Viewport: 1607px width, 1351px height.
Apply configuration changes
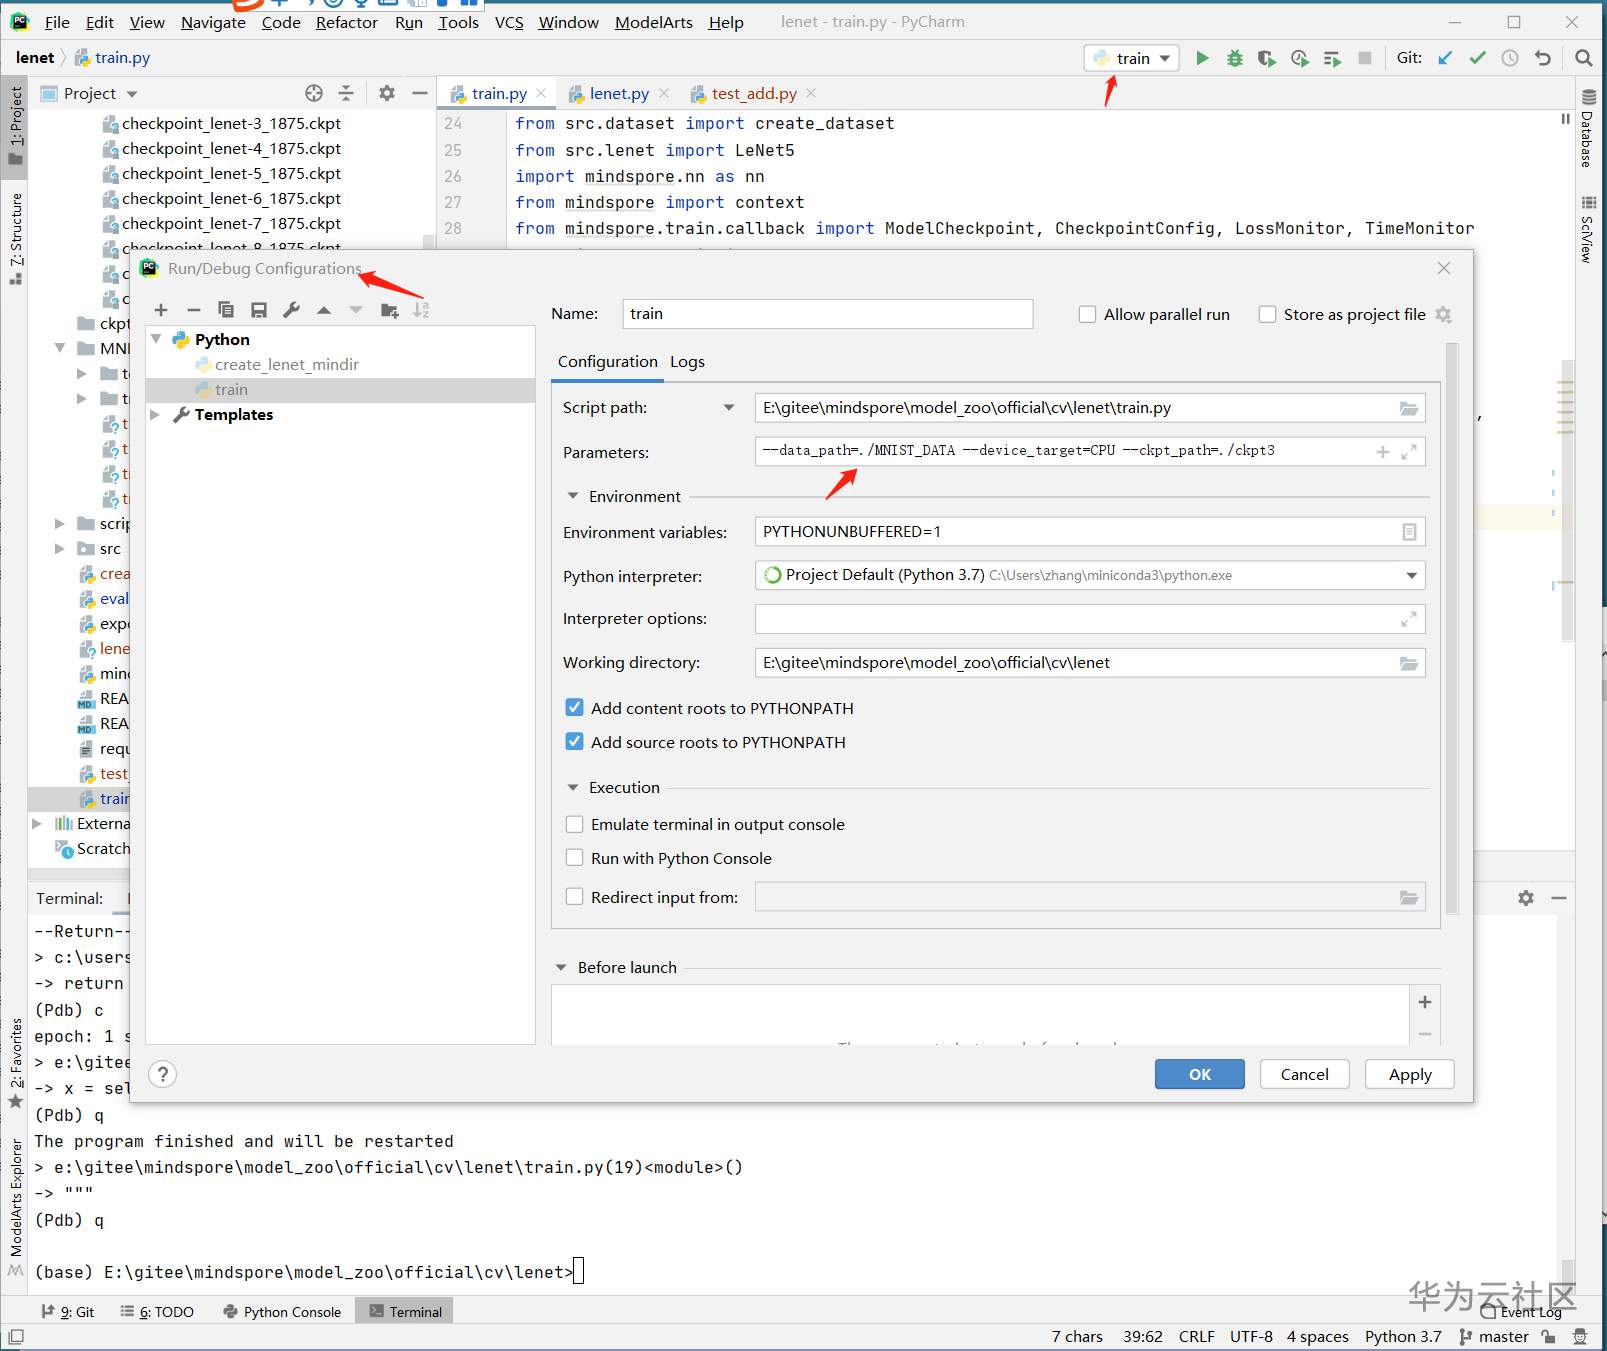pyautogui.click(x=1410, y=1074)
